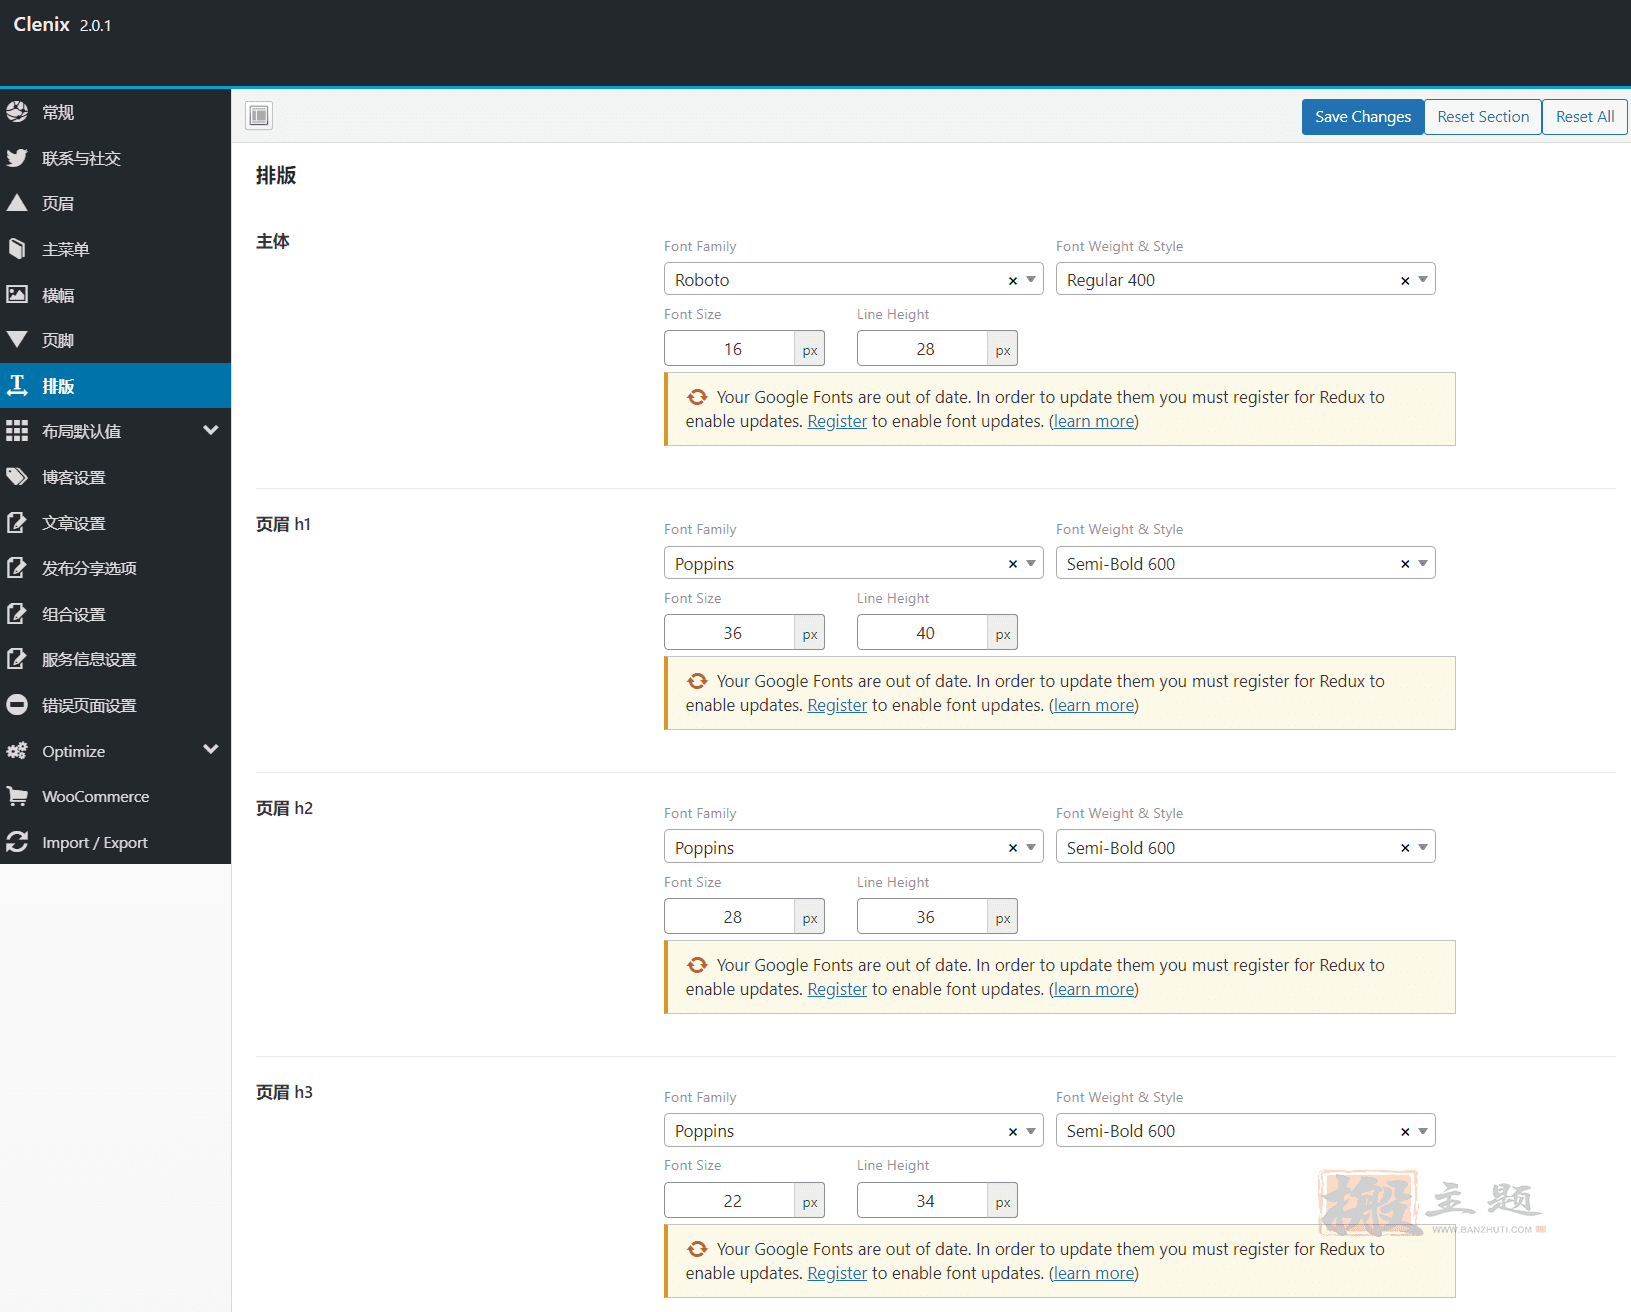1631x1312 pixels.
Task: Click the up-triangle icon beside 页眉
Action: (17, 203)
